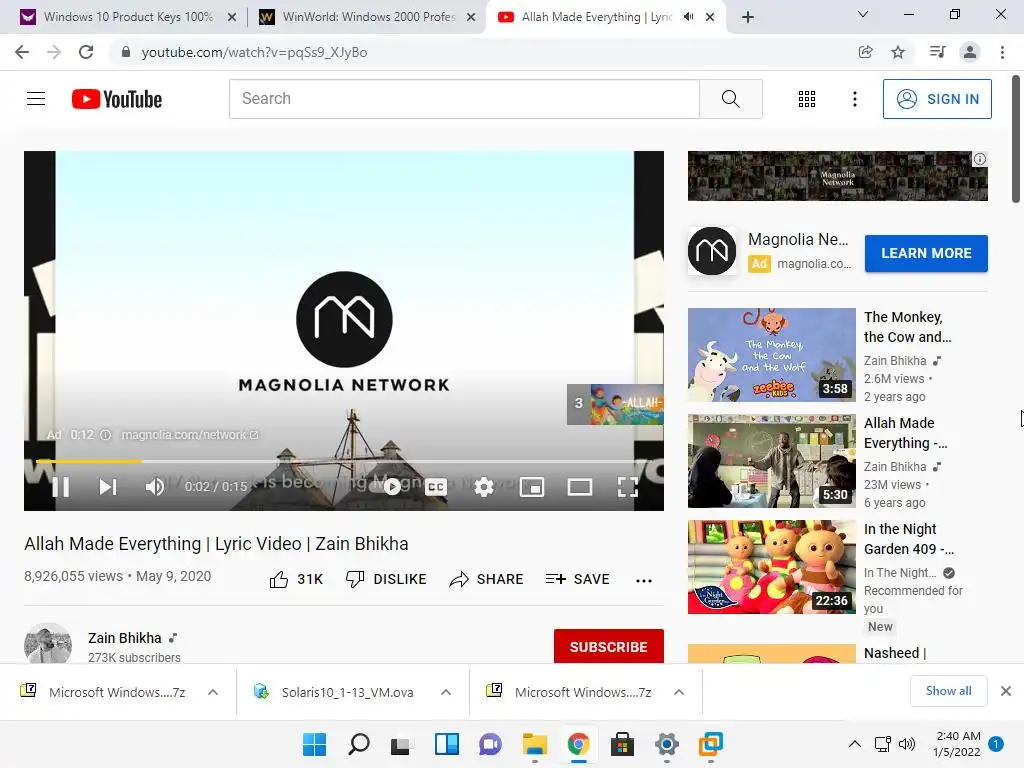The height and width of the screenshot is (768, 1024).
Task: Click the address bar URL
Action: 255,52
